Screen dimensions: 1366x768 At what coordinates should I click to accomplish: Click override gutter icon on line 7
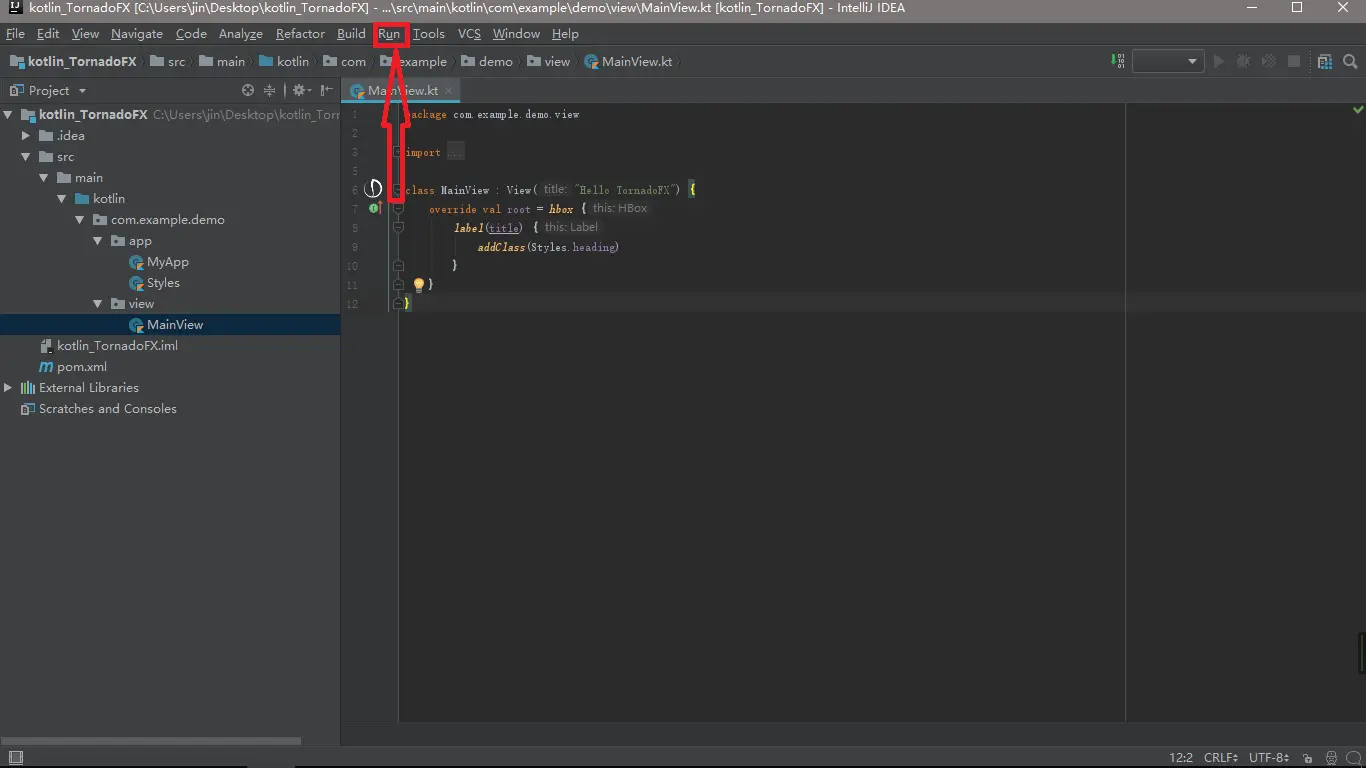pos(375,208)
